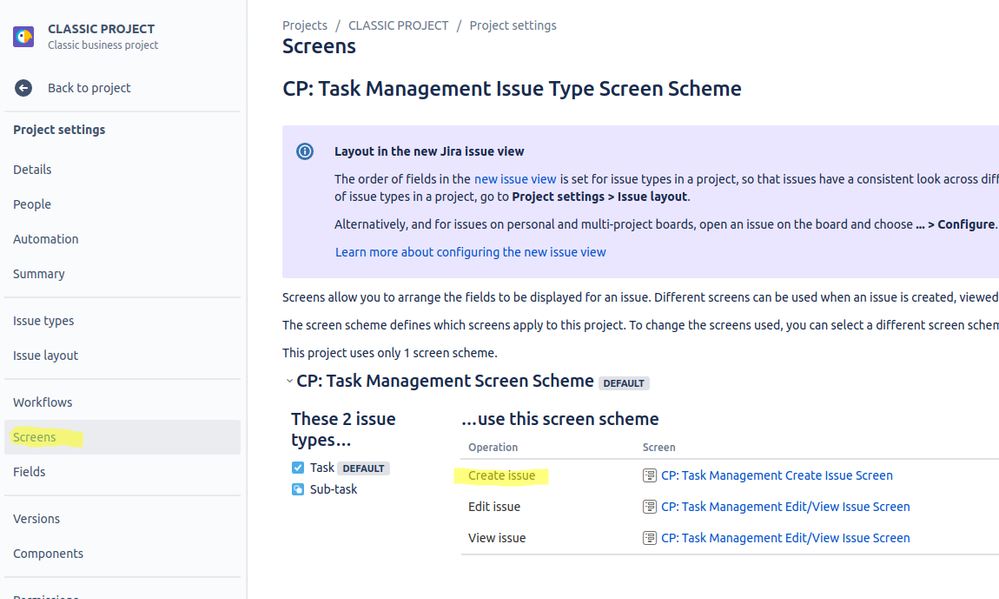The width and height of the screenshot is (999, 599).
Task: Click Project settings breadcrumb link
Action: point(513,25)
